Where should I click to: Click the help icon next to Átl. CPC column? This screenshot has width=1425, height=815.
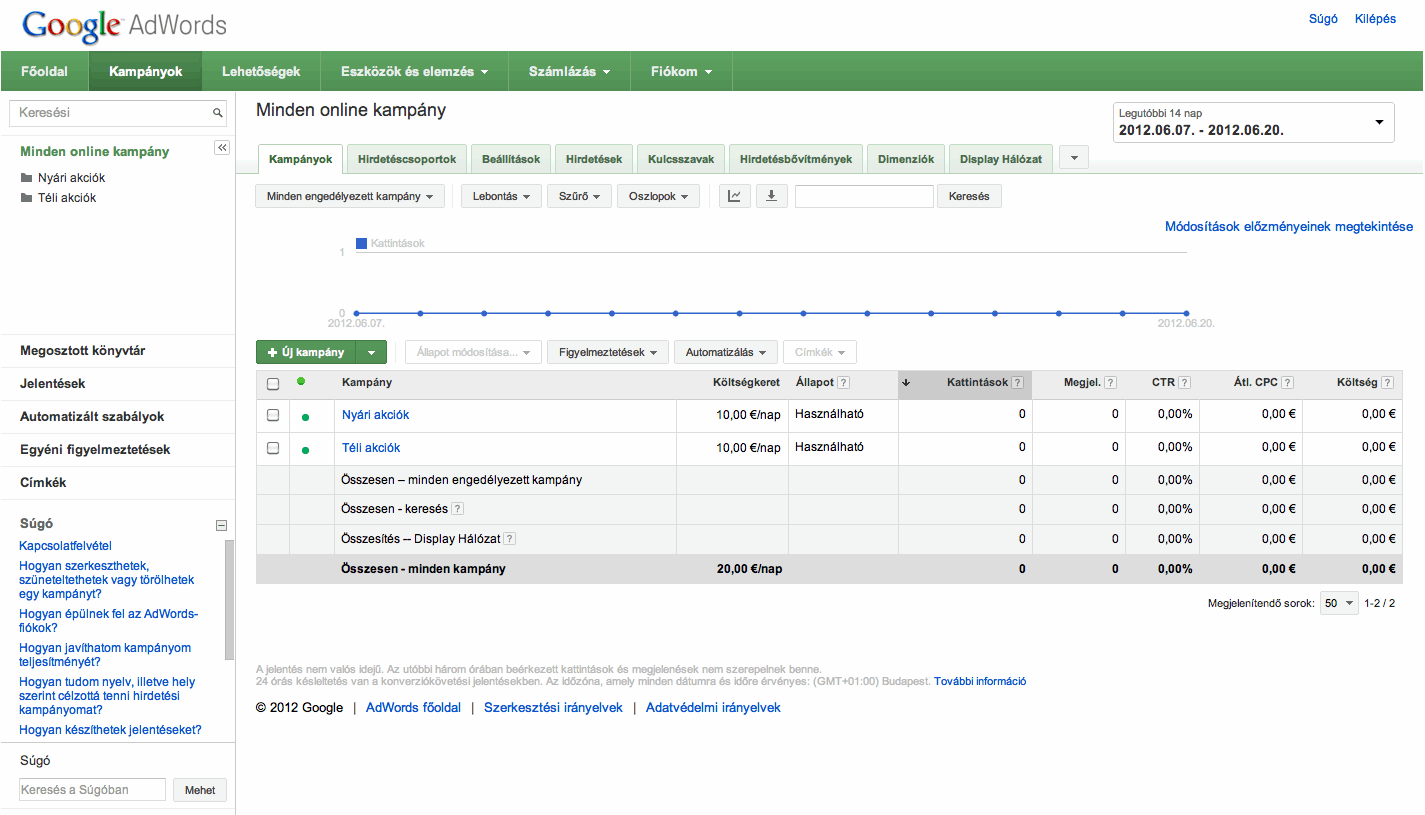1287,383
